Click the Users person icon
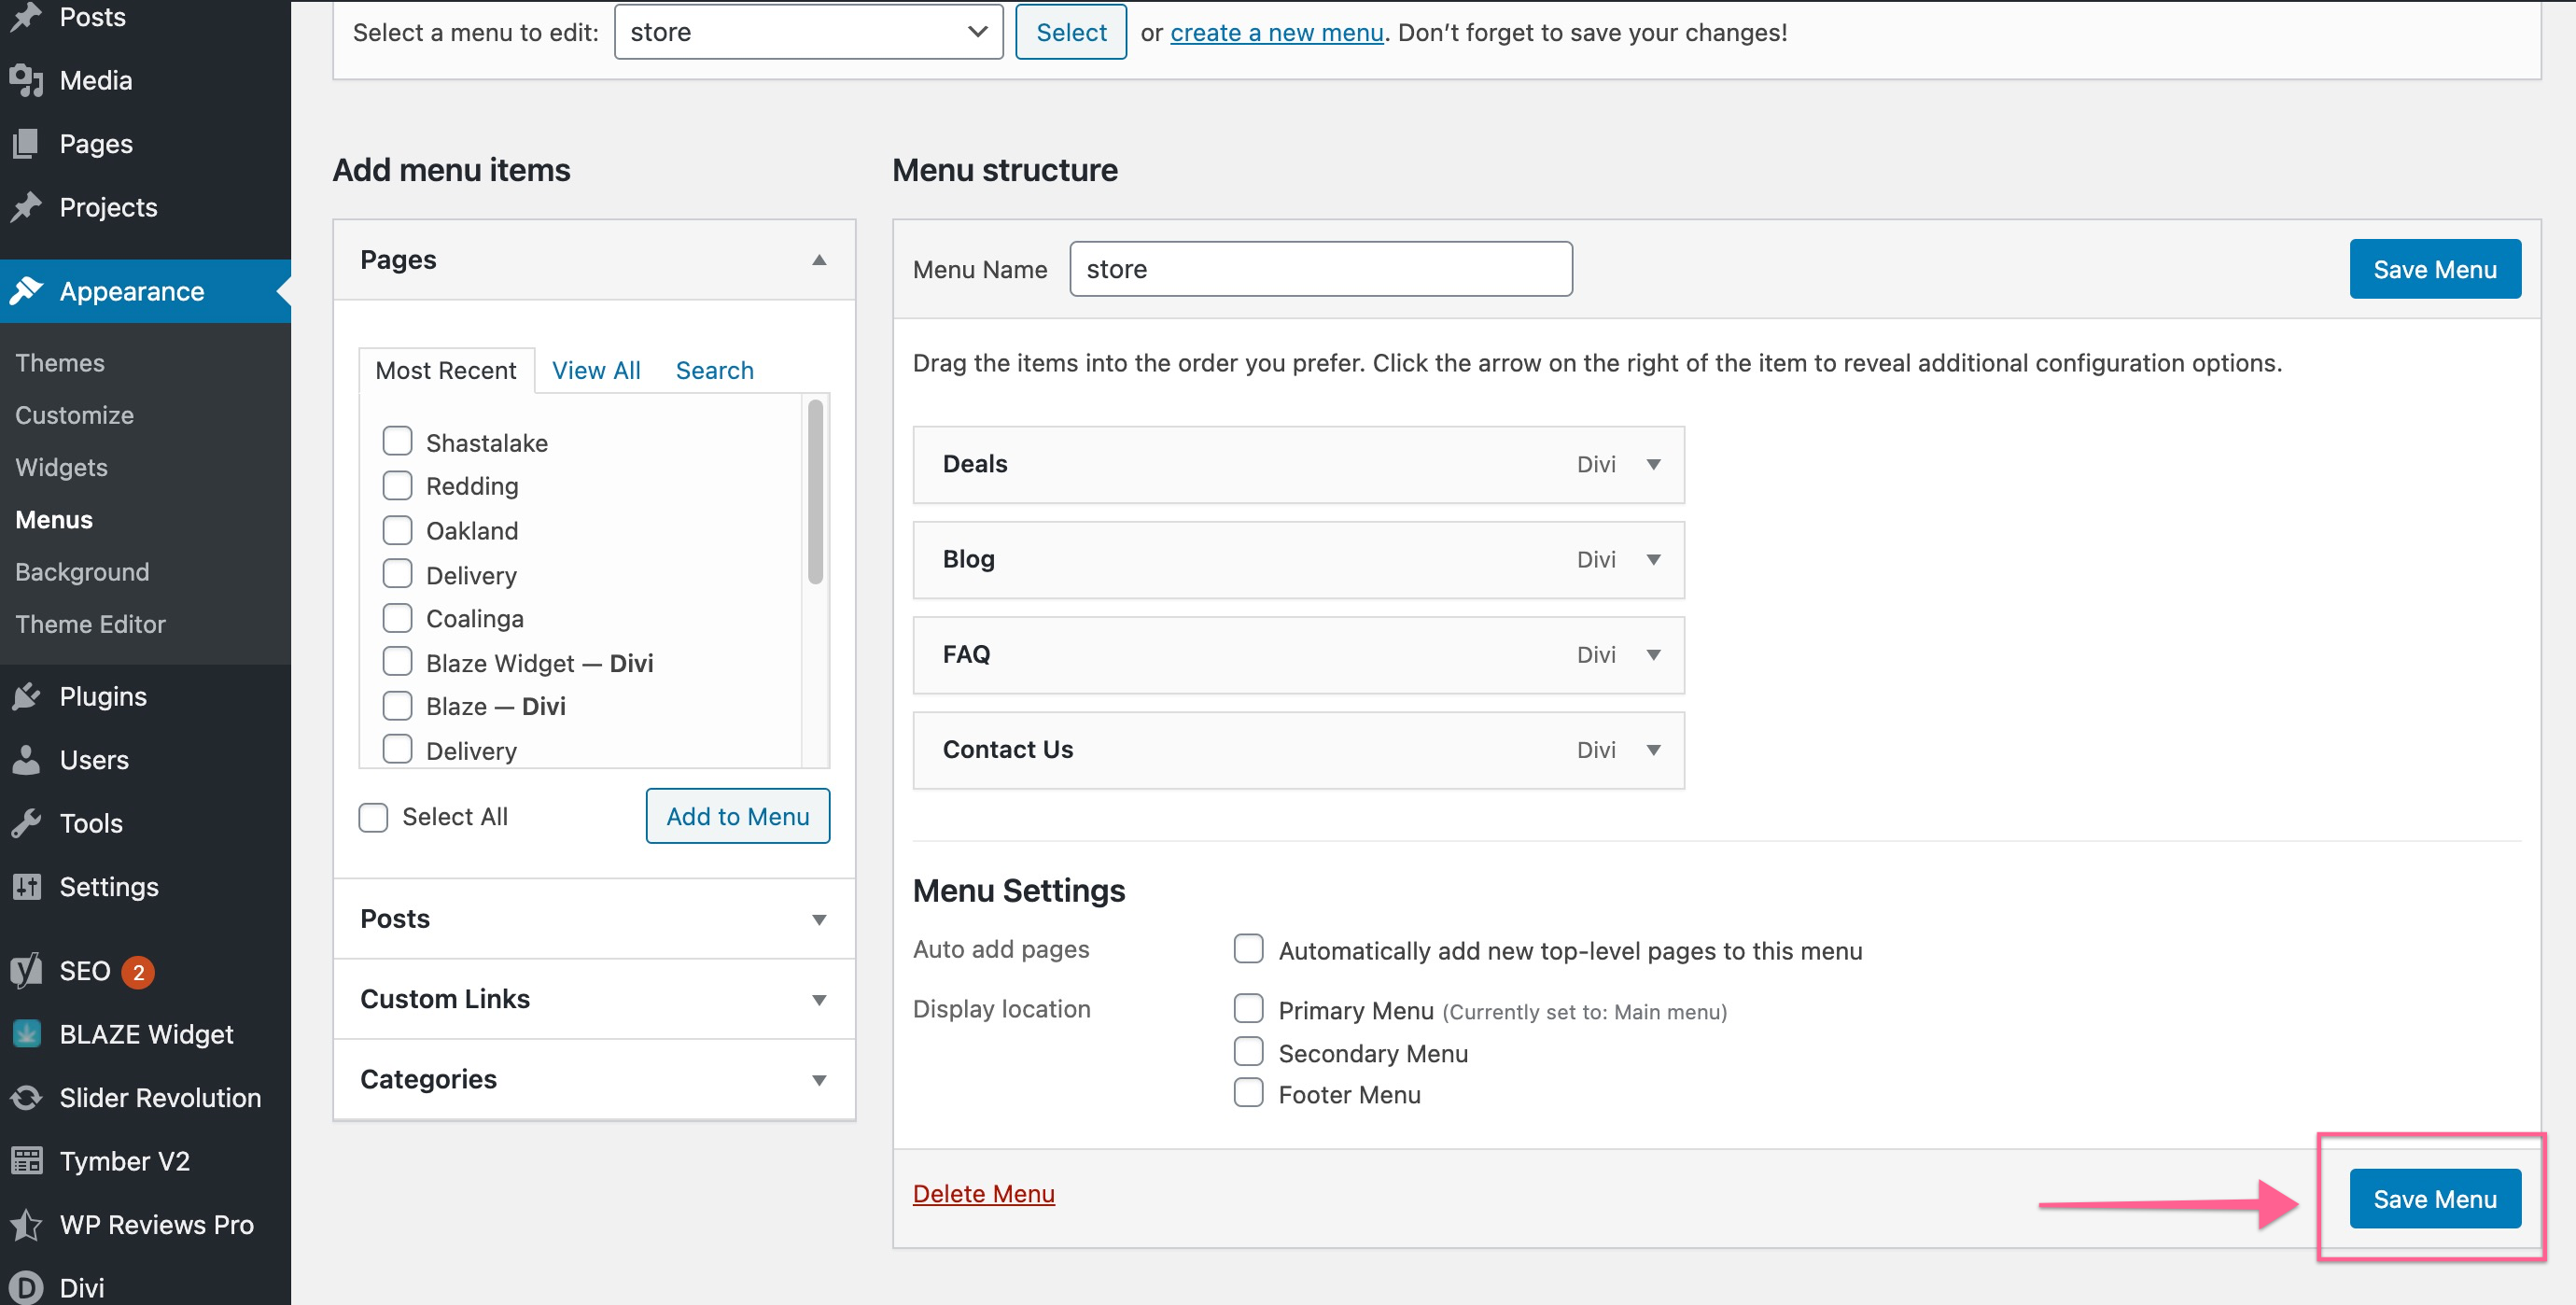This screenshot has height=1305, width=2576. (x=26, y=760)
